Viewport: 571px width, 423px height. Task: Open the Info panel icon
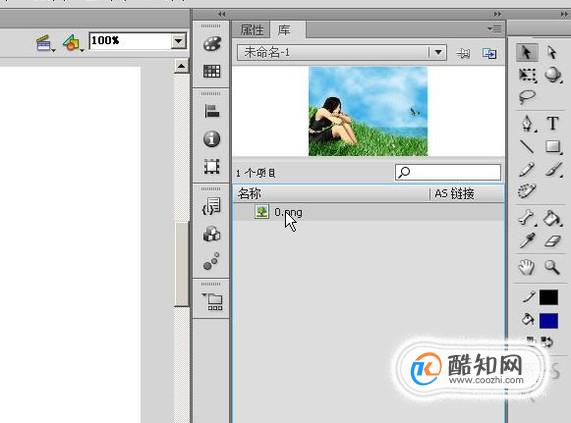pos(212,139)
